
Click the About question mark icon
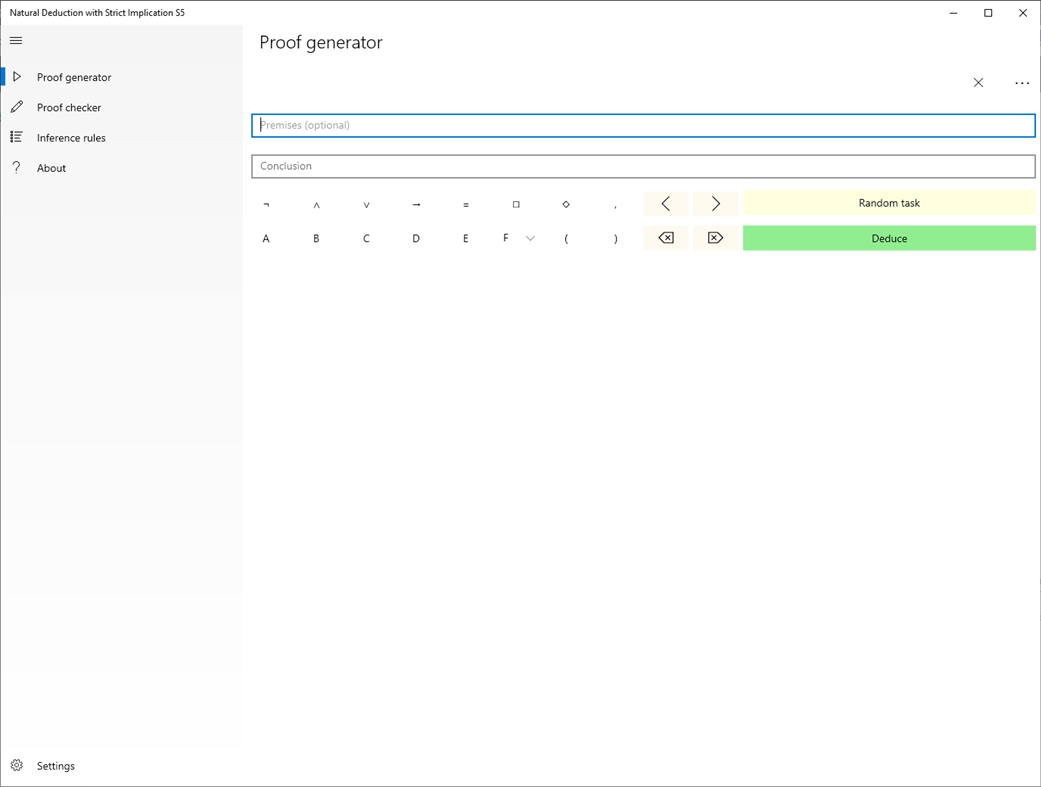pyautogui.click(x=17, y=167)
